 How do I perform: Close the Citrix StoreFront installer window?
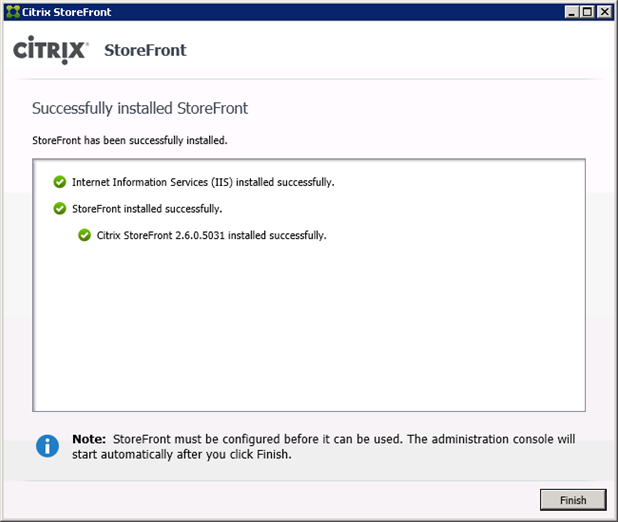point(604,11)
